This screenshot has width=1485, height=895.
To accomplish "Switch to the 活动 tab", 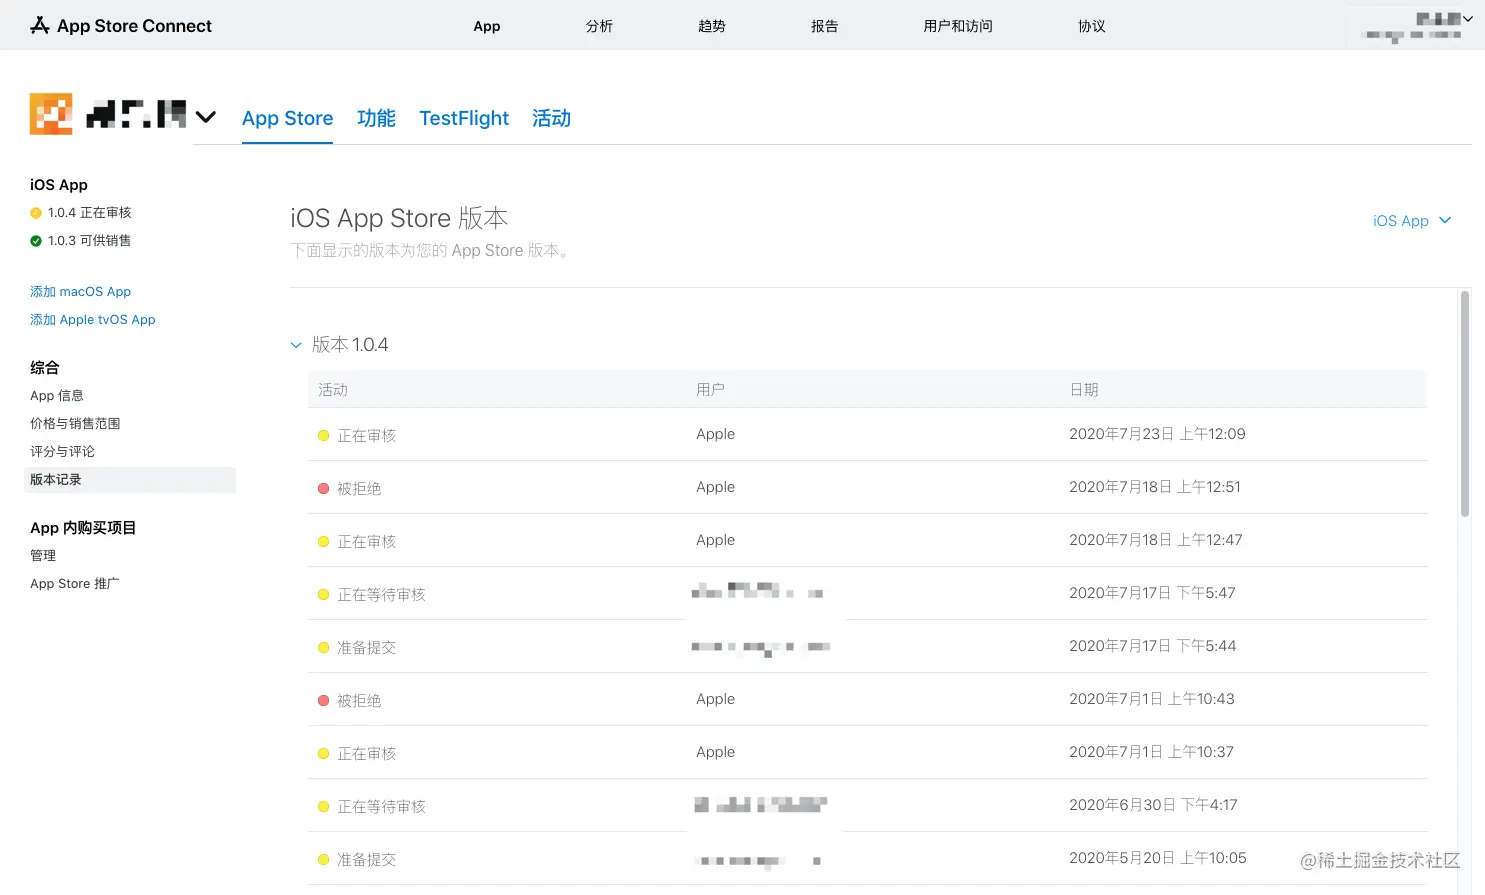I will pyautogui.click(x=551, y=118).
